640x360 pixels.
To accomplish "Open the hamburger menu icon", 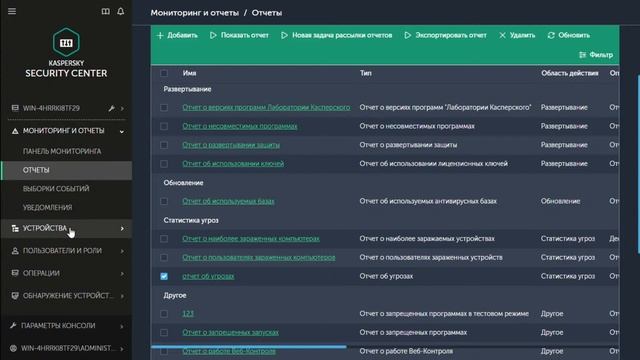I will [12, 11].
